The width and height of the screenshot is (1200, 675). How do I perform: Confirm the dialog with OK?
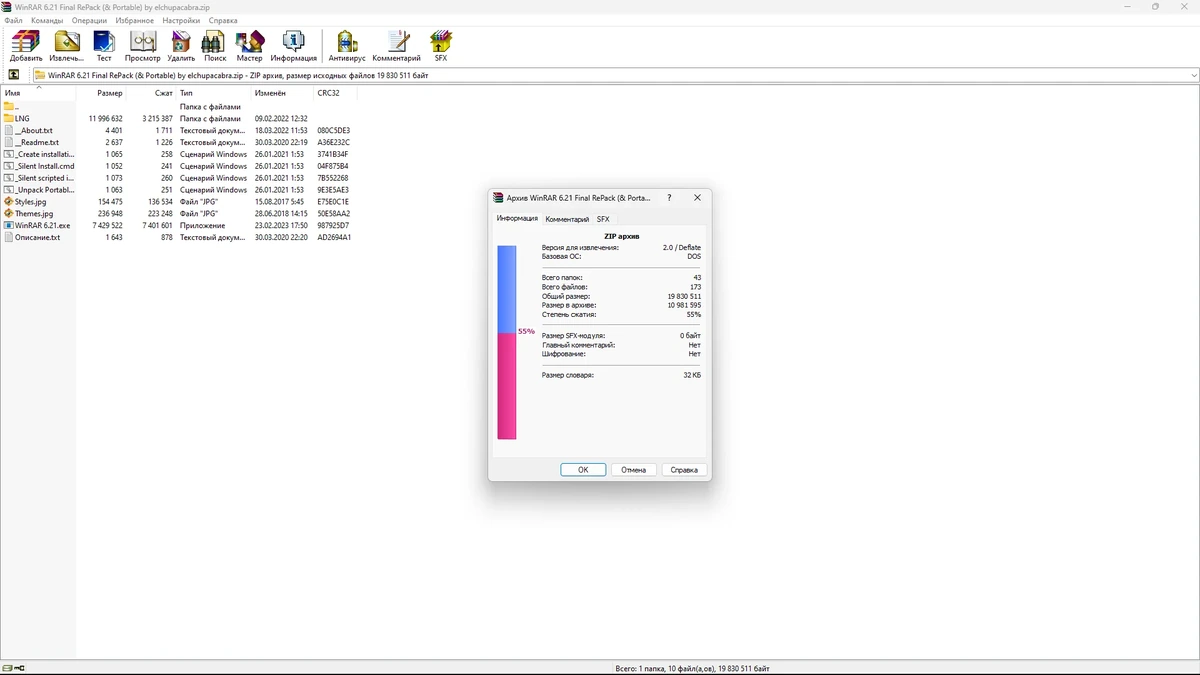click(x=583, y=469)
